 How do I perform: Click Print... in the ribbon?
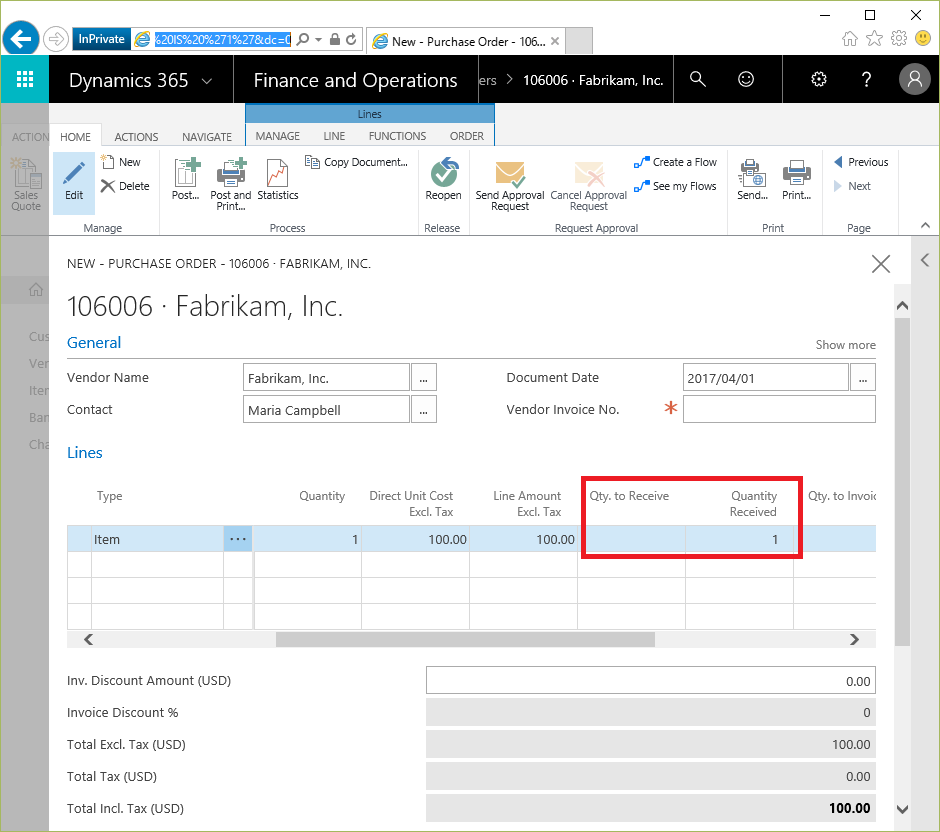797,179
